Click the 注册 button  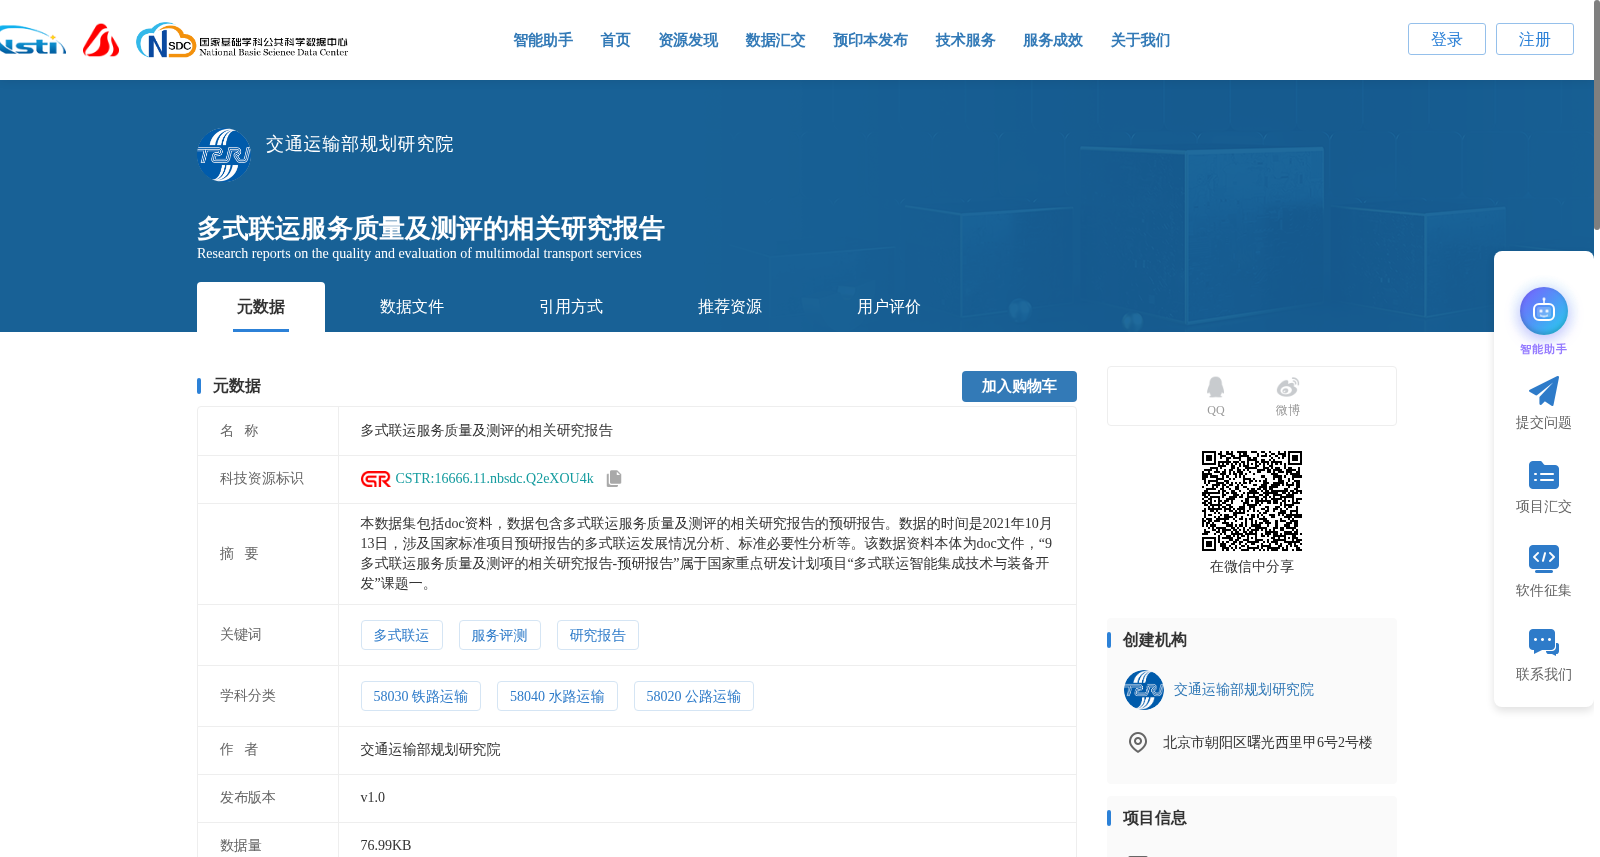(1535, 39)
